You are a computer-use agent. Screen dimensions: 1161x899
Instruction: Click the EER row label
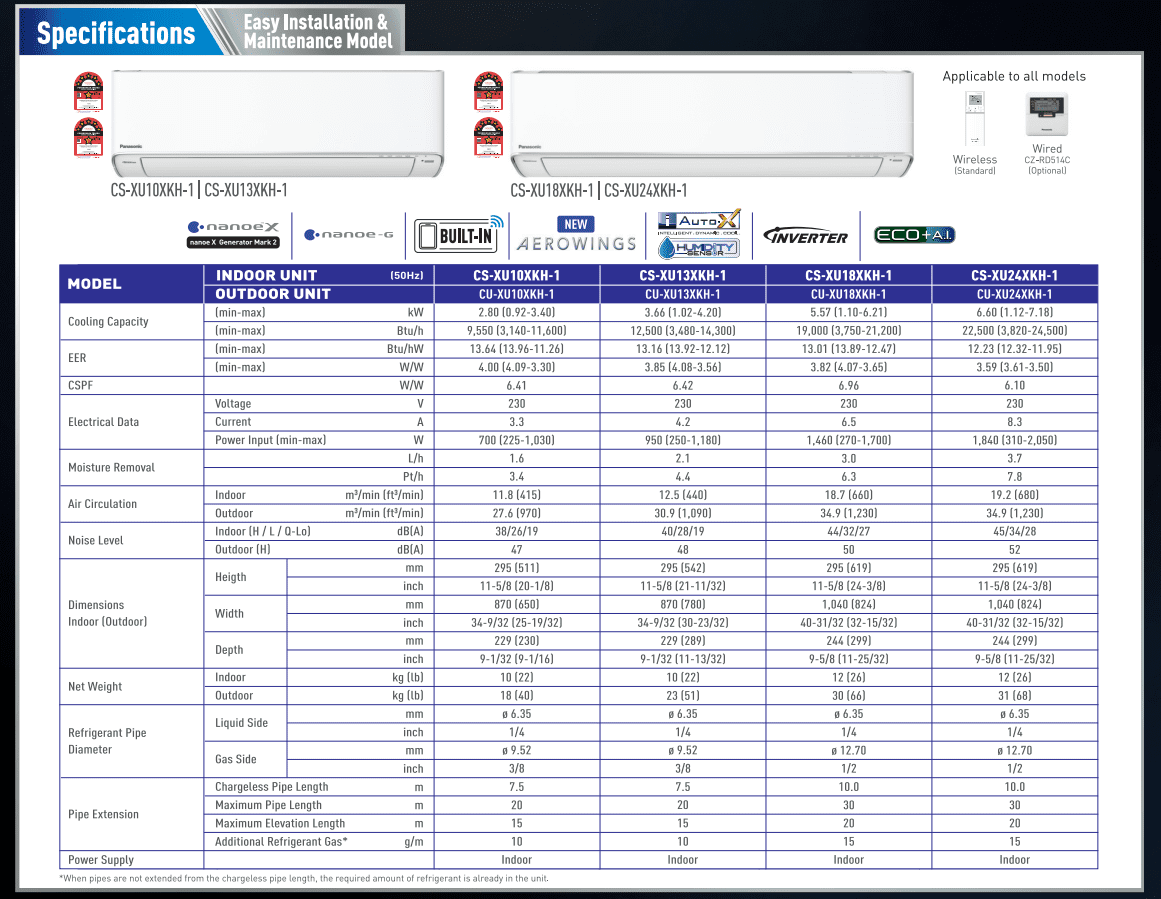77,358
